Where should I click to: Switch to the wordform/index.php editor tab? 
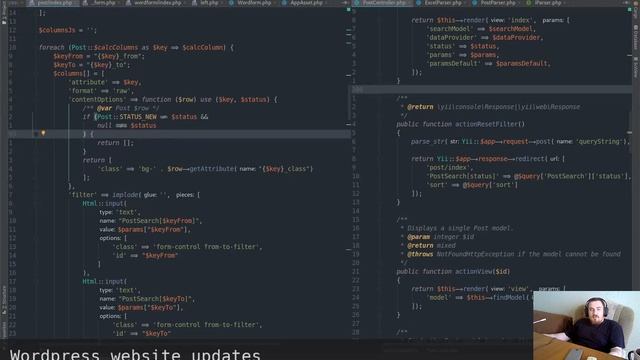click(x=156, y=2)
